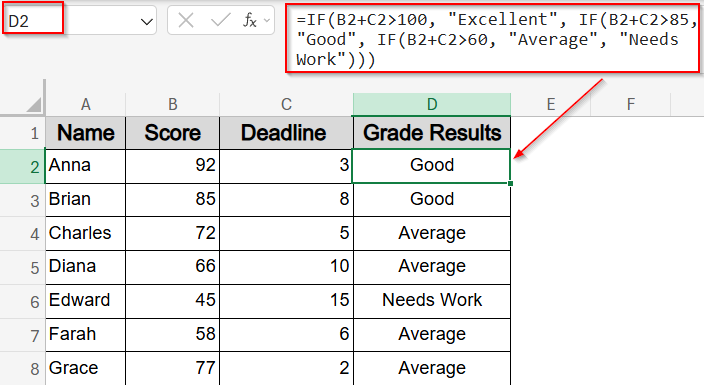Select column B header

coord(172,104)
